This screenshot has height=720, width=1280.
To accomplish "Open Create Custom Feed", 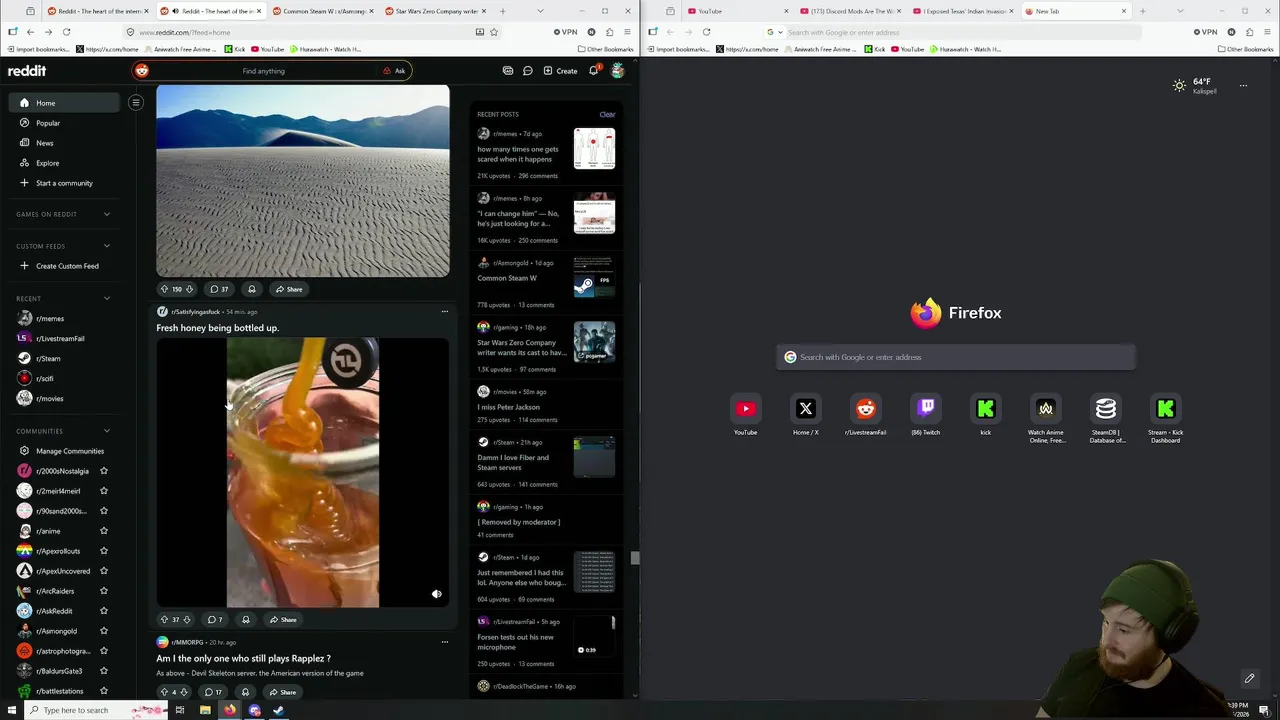I will click(x=66, y=266).
